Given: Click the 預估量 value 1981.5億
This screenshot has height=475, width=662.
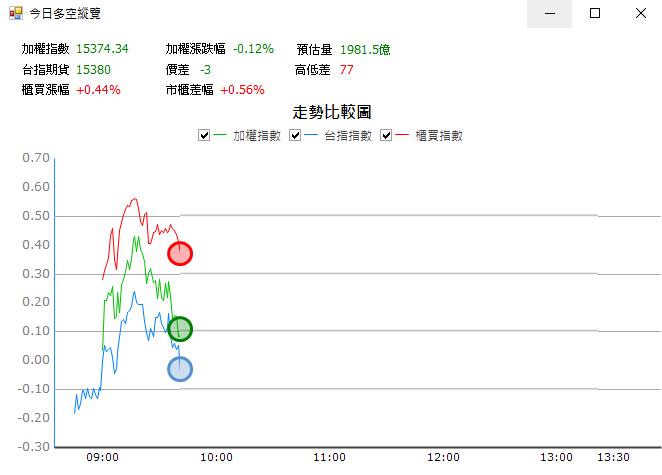Looking at the screenshot, I should pos(365,50).
